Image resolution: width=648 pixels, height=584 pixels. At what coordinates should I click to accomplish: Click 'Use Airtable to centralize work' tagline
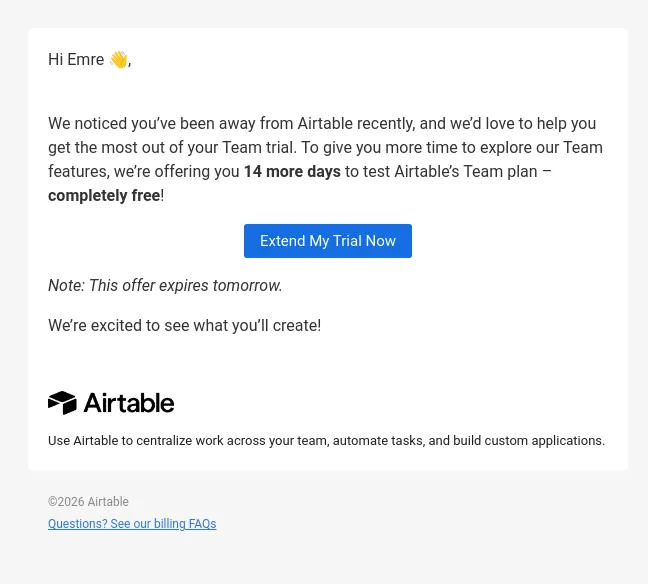coord(326,441)
